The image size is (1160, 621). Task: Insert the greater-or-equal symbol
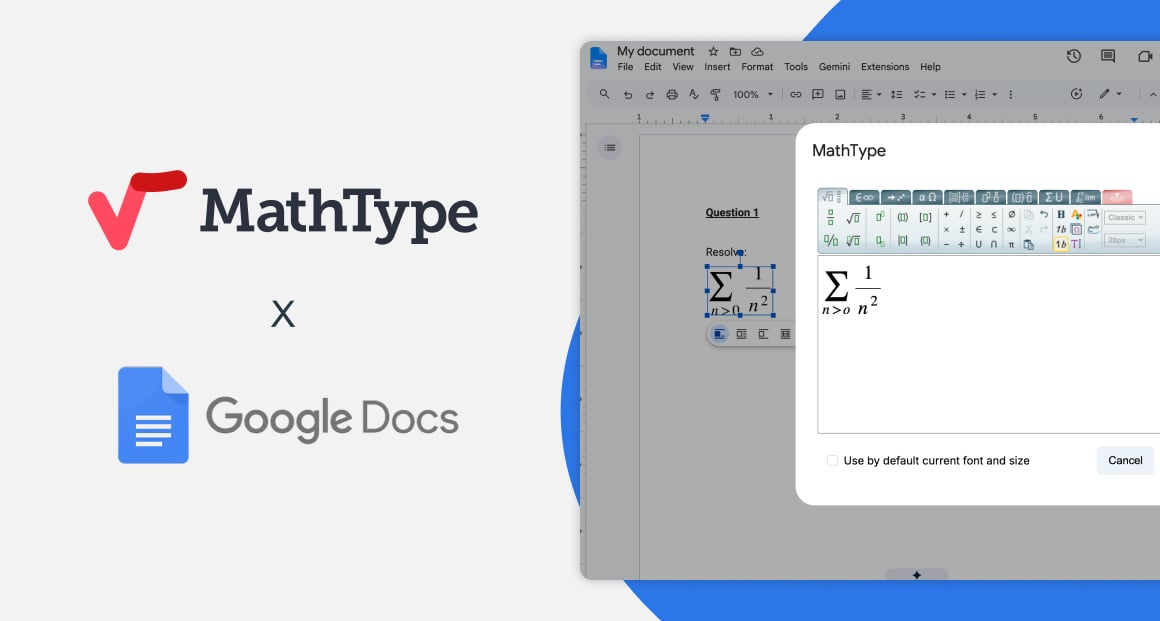978,215
